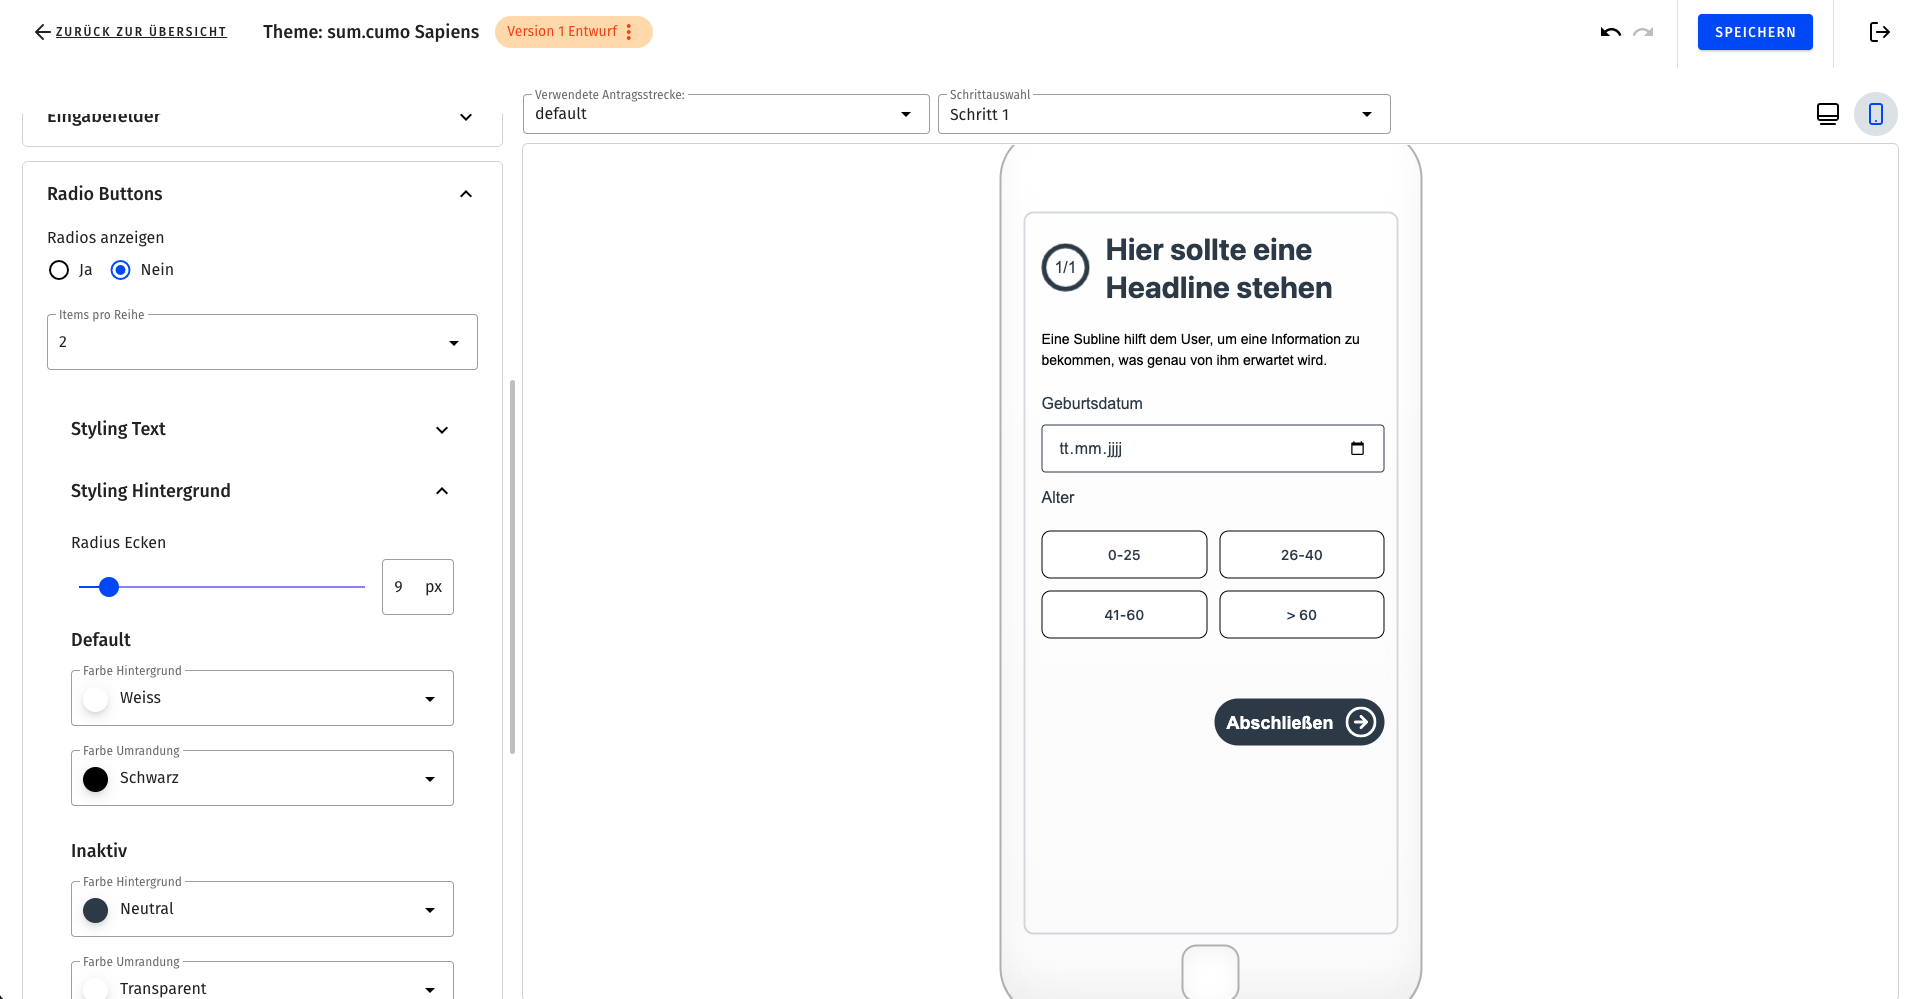The width and height of the screenshot is (1914, 999).
Task: Open Default Farbe Hintergrund Weiss dropdown
Action: [x=262, y=698]
